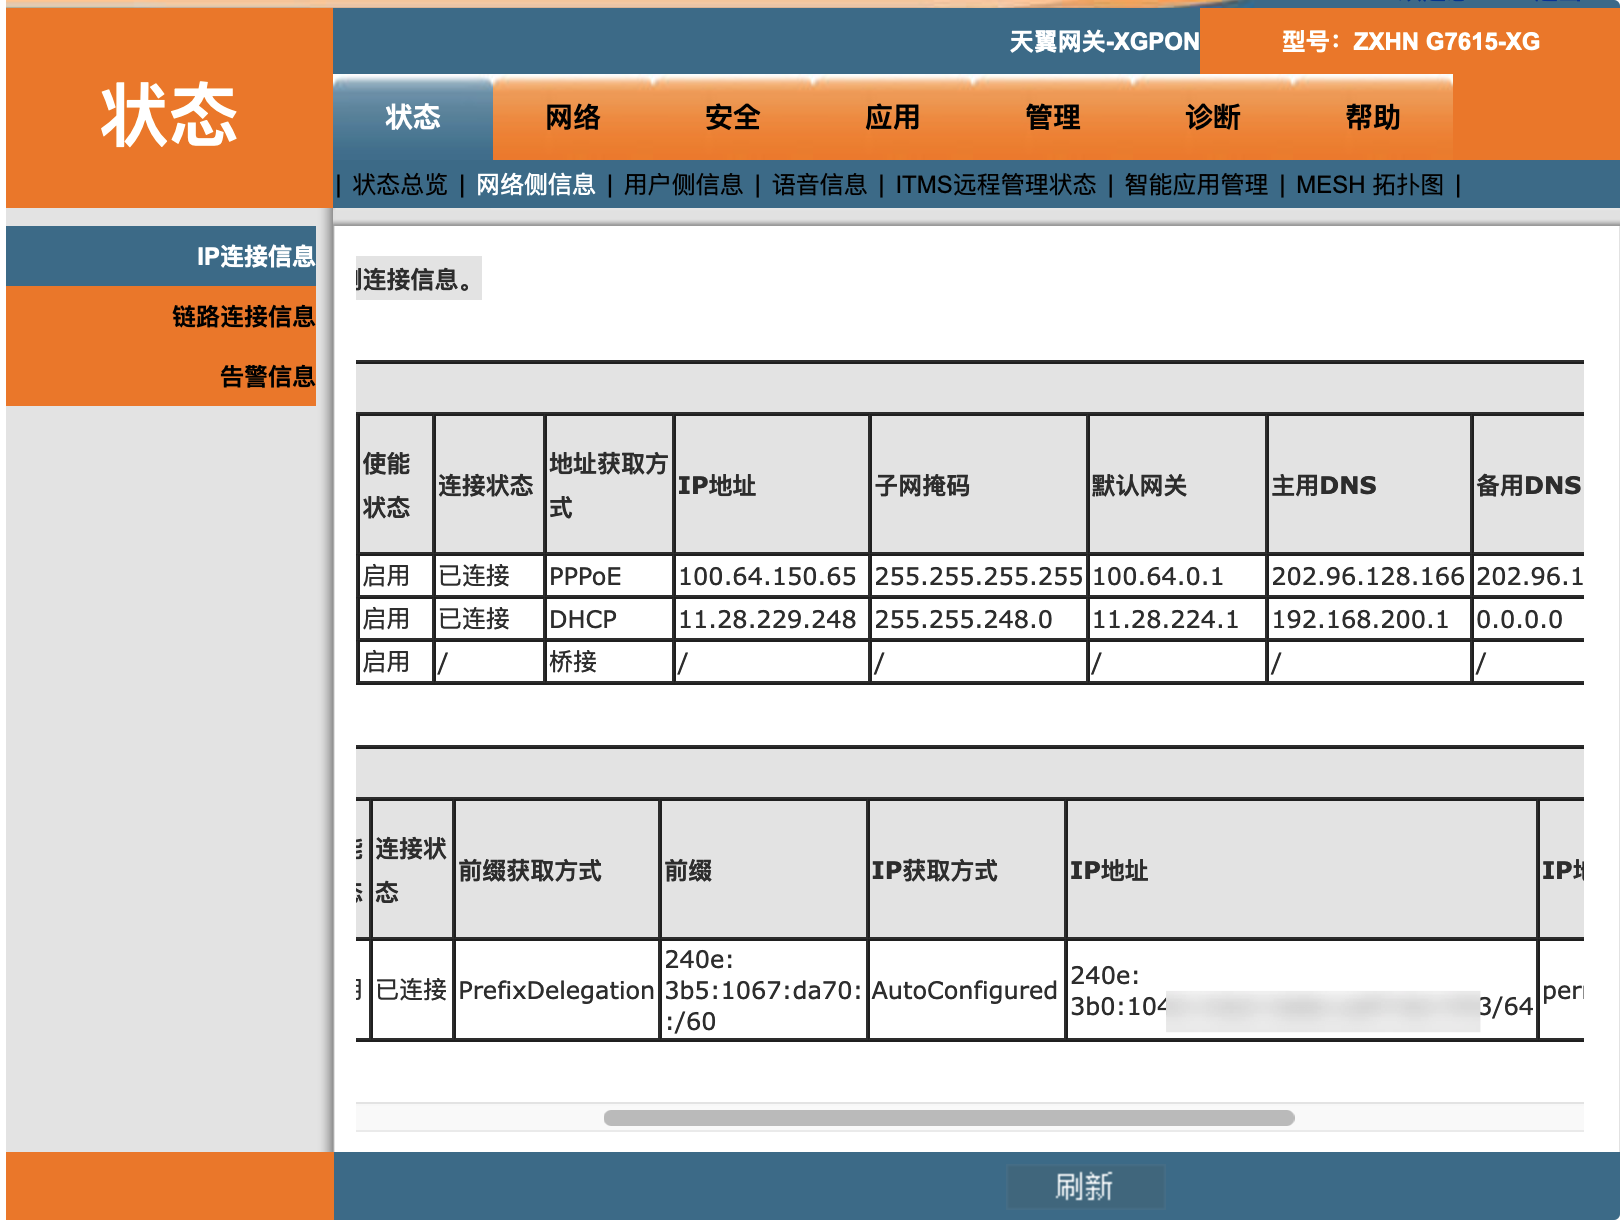Select 网络侧信息 submenu link
Viewport: 1620px width, 1220px height.
[536, 185]
